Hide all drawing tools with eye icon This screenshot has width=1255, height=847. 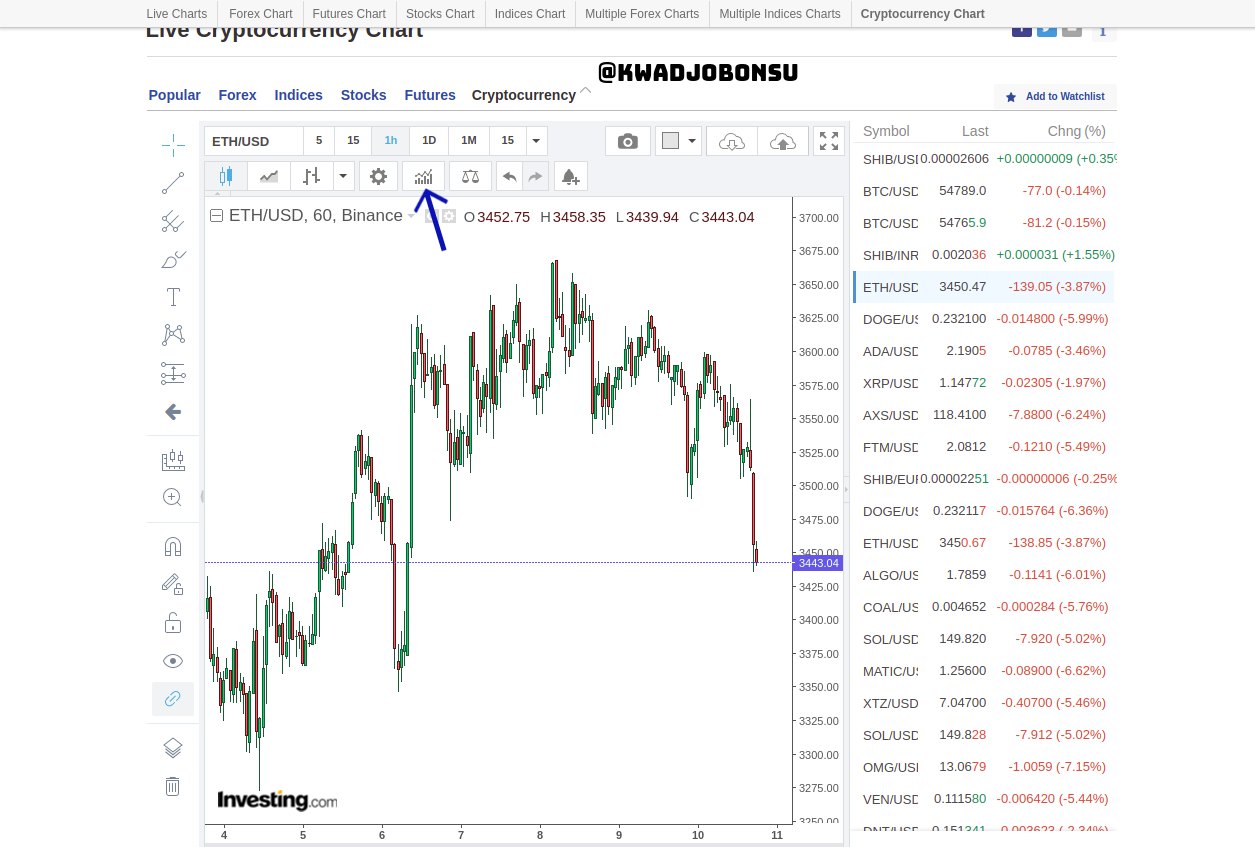click(173, 661)
